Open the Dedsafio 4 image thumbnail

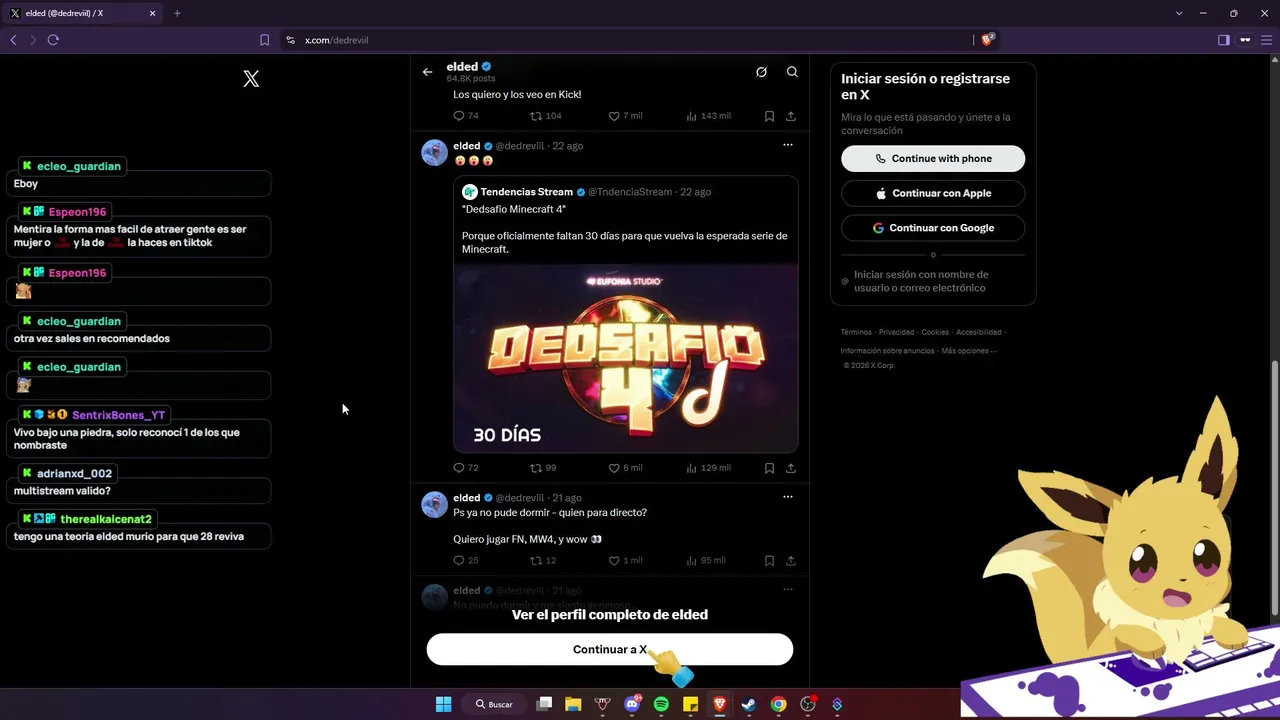pos(626,358)
